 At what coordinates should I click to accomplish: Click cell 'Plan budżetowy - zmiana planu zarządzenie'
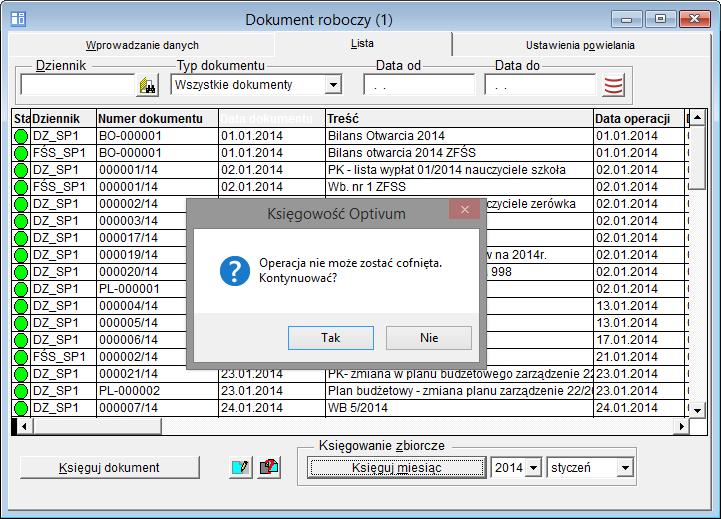pyautogui.click(x=459, y=391)
